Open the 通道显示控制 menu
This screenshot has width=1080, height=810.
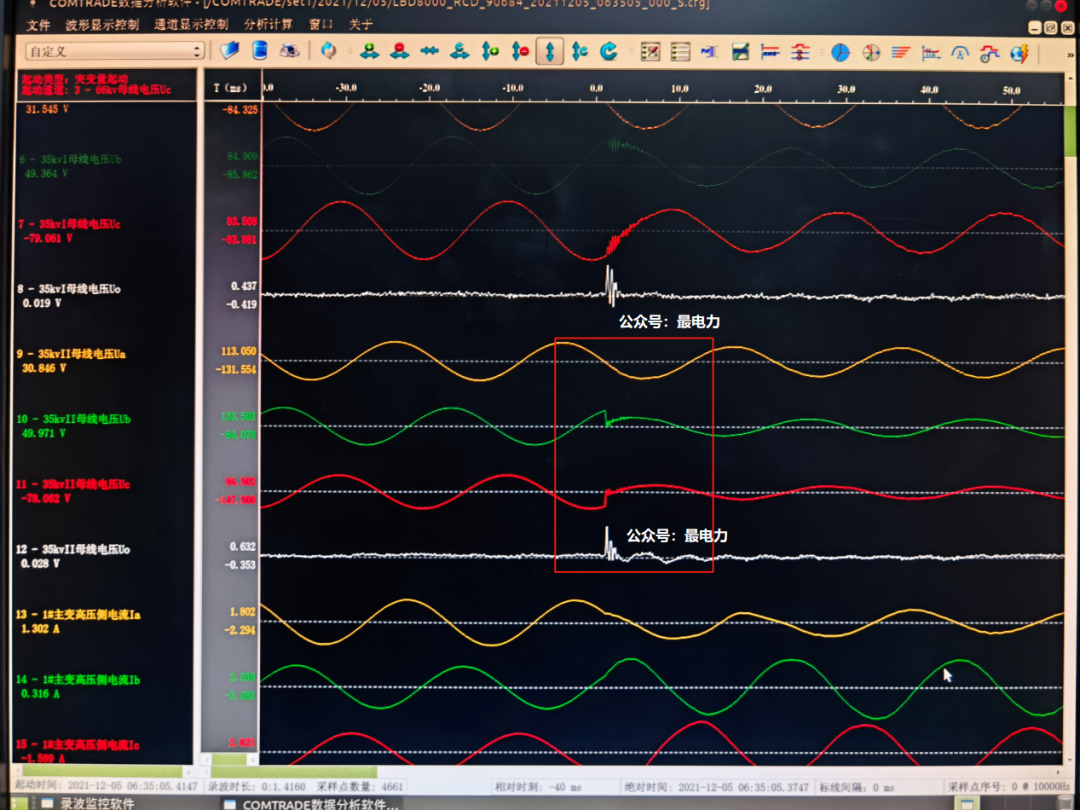coord(191,24)
